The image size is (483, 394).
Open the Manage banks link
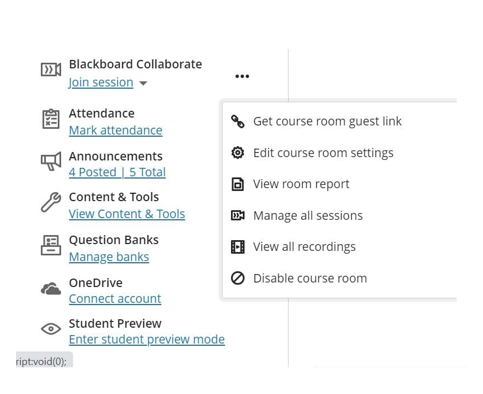[109, 257]
